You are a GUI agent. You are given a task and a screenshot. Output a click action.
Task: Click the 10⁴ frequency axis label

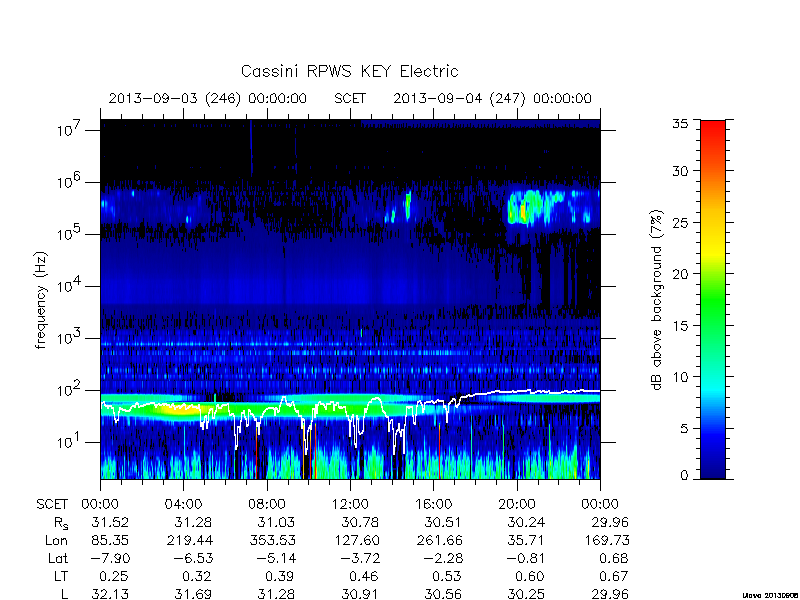(x=69, y=285)
